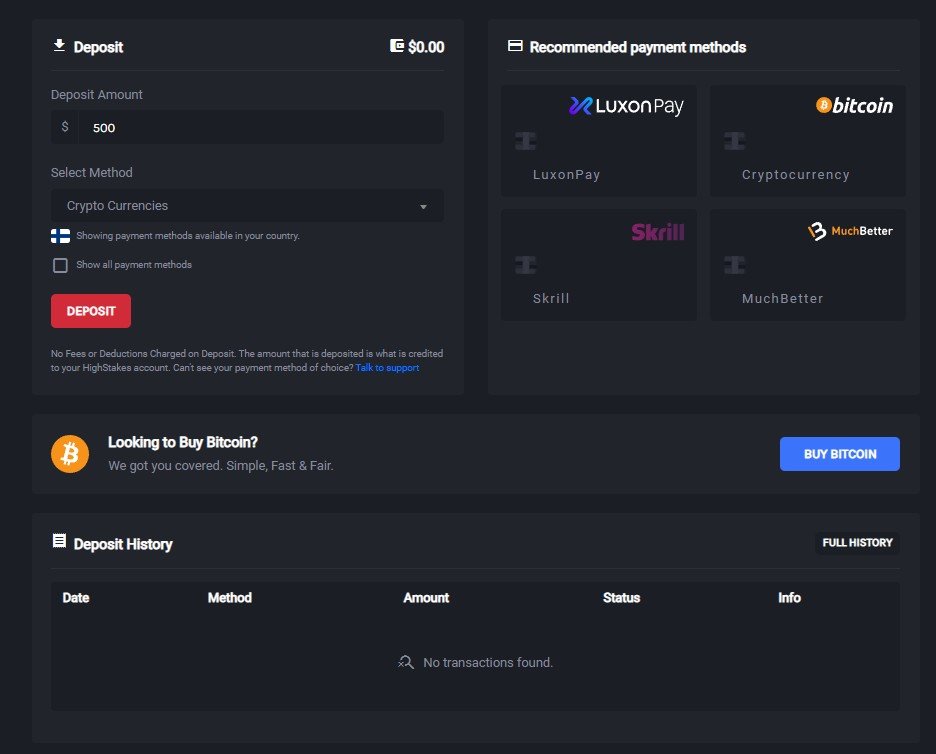The height and width of the screenshot is (754, 936).
Task: Open the Select Method dropdown
Action: click(x=247, y=205)
